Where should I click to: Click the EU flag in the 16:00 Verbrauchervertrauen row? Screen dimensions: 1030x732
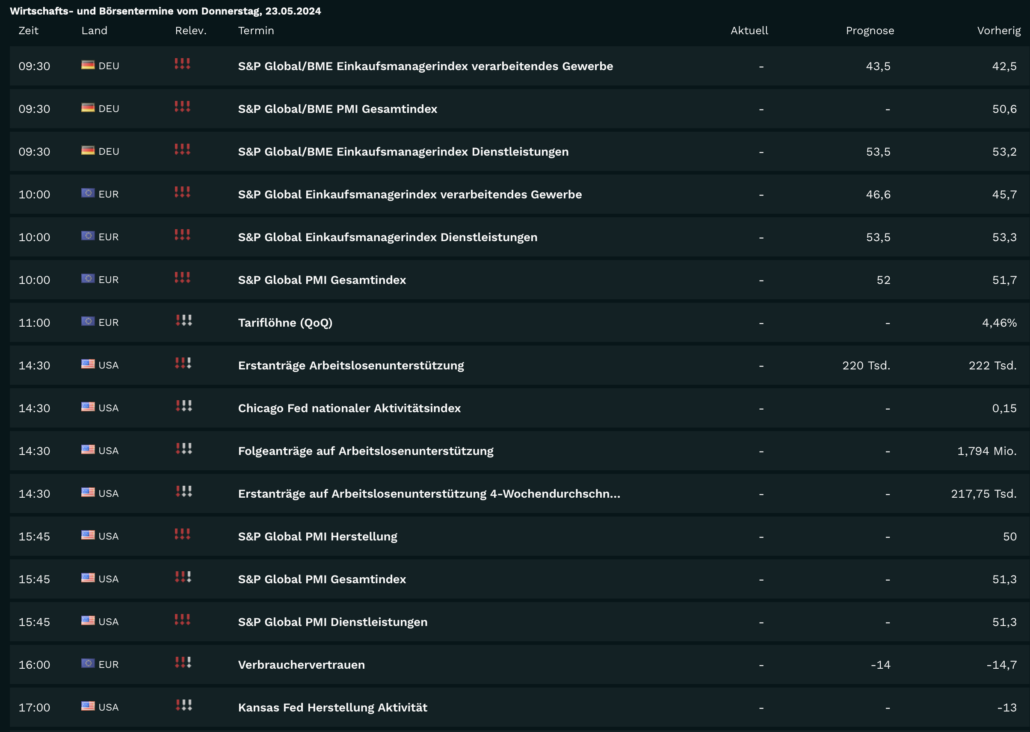click(x=88, y=664)
